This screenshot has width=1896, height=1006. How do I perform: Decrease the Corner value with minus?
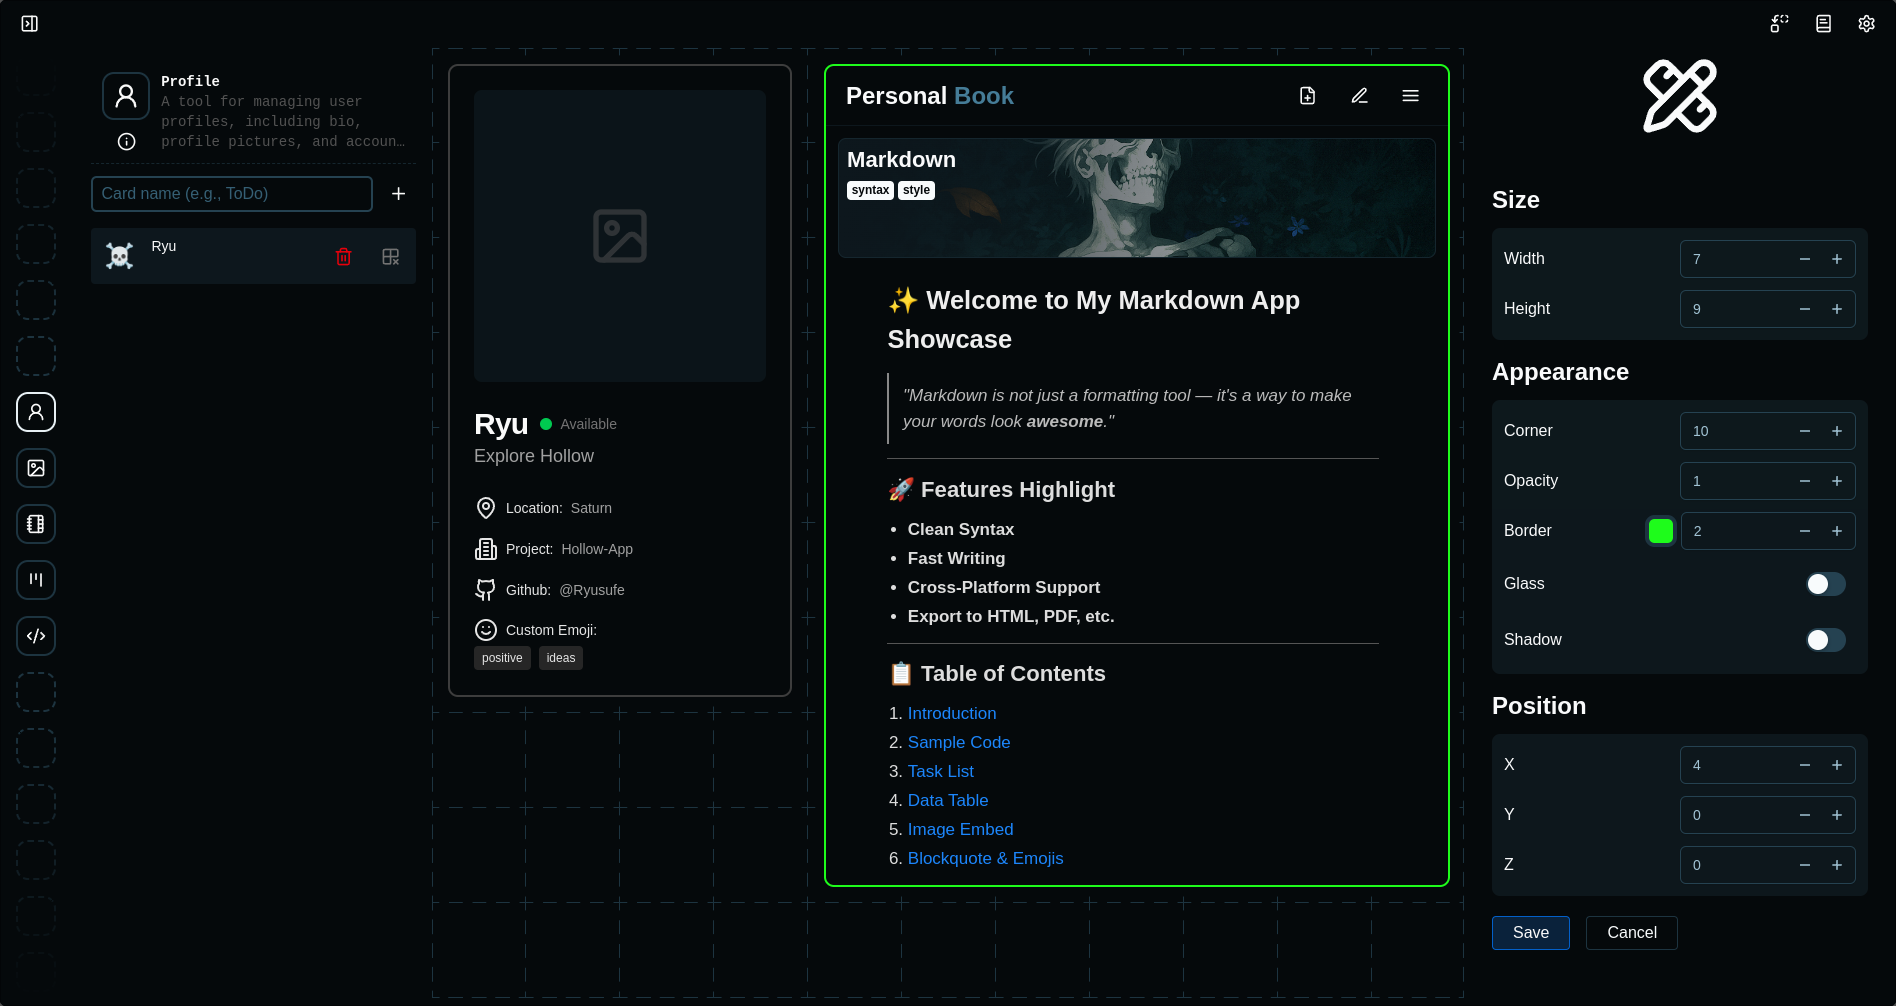coord(1805,431)
